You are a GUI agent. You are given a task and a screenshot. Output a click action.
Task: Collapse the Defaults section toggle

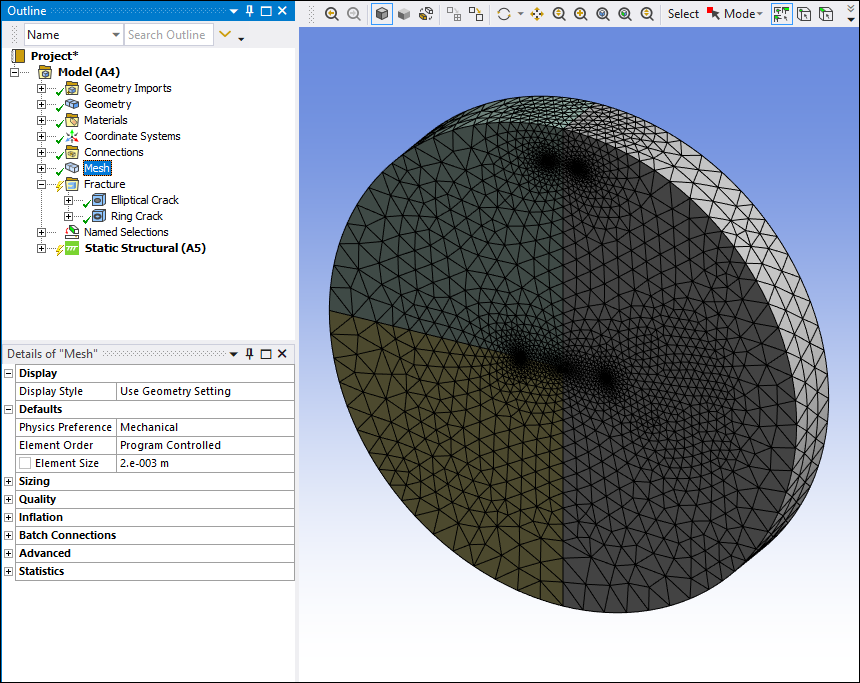pyautogui.click(x=9, y=409)
